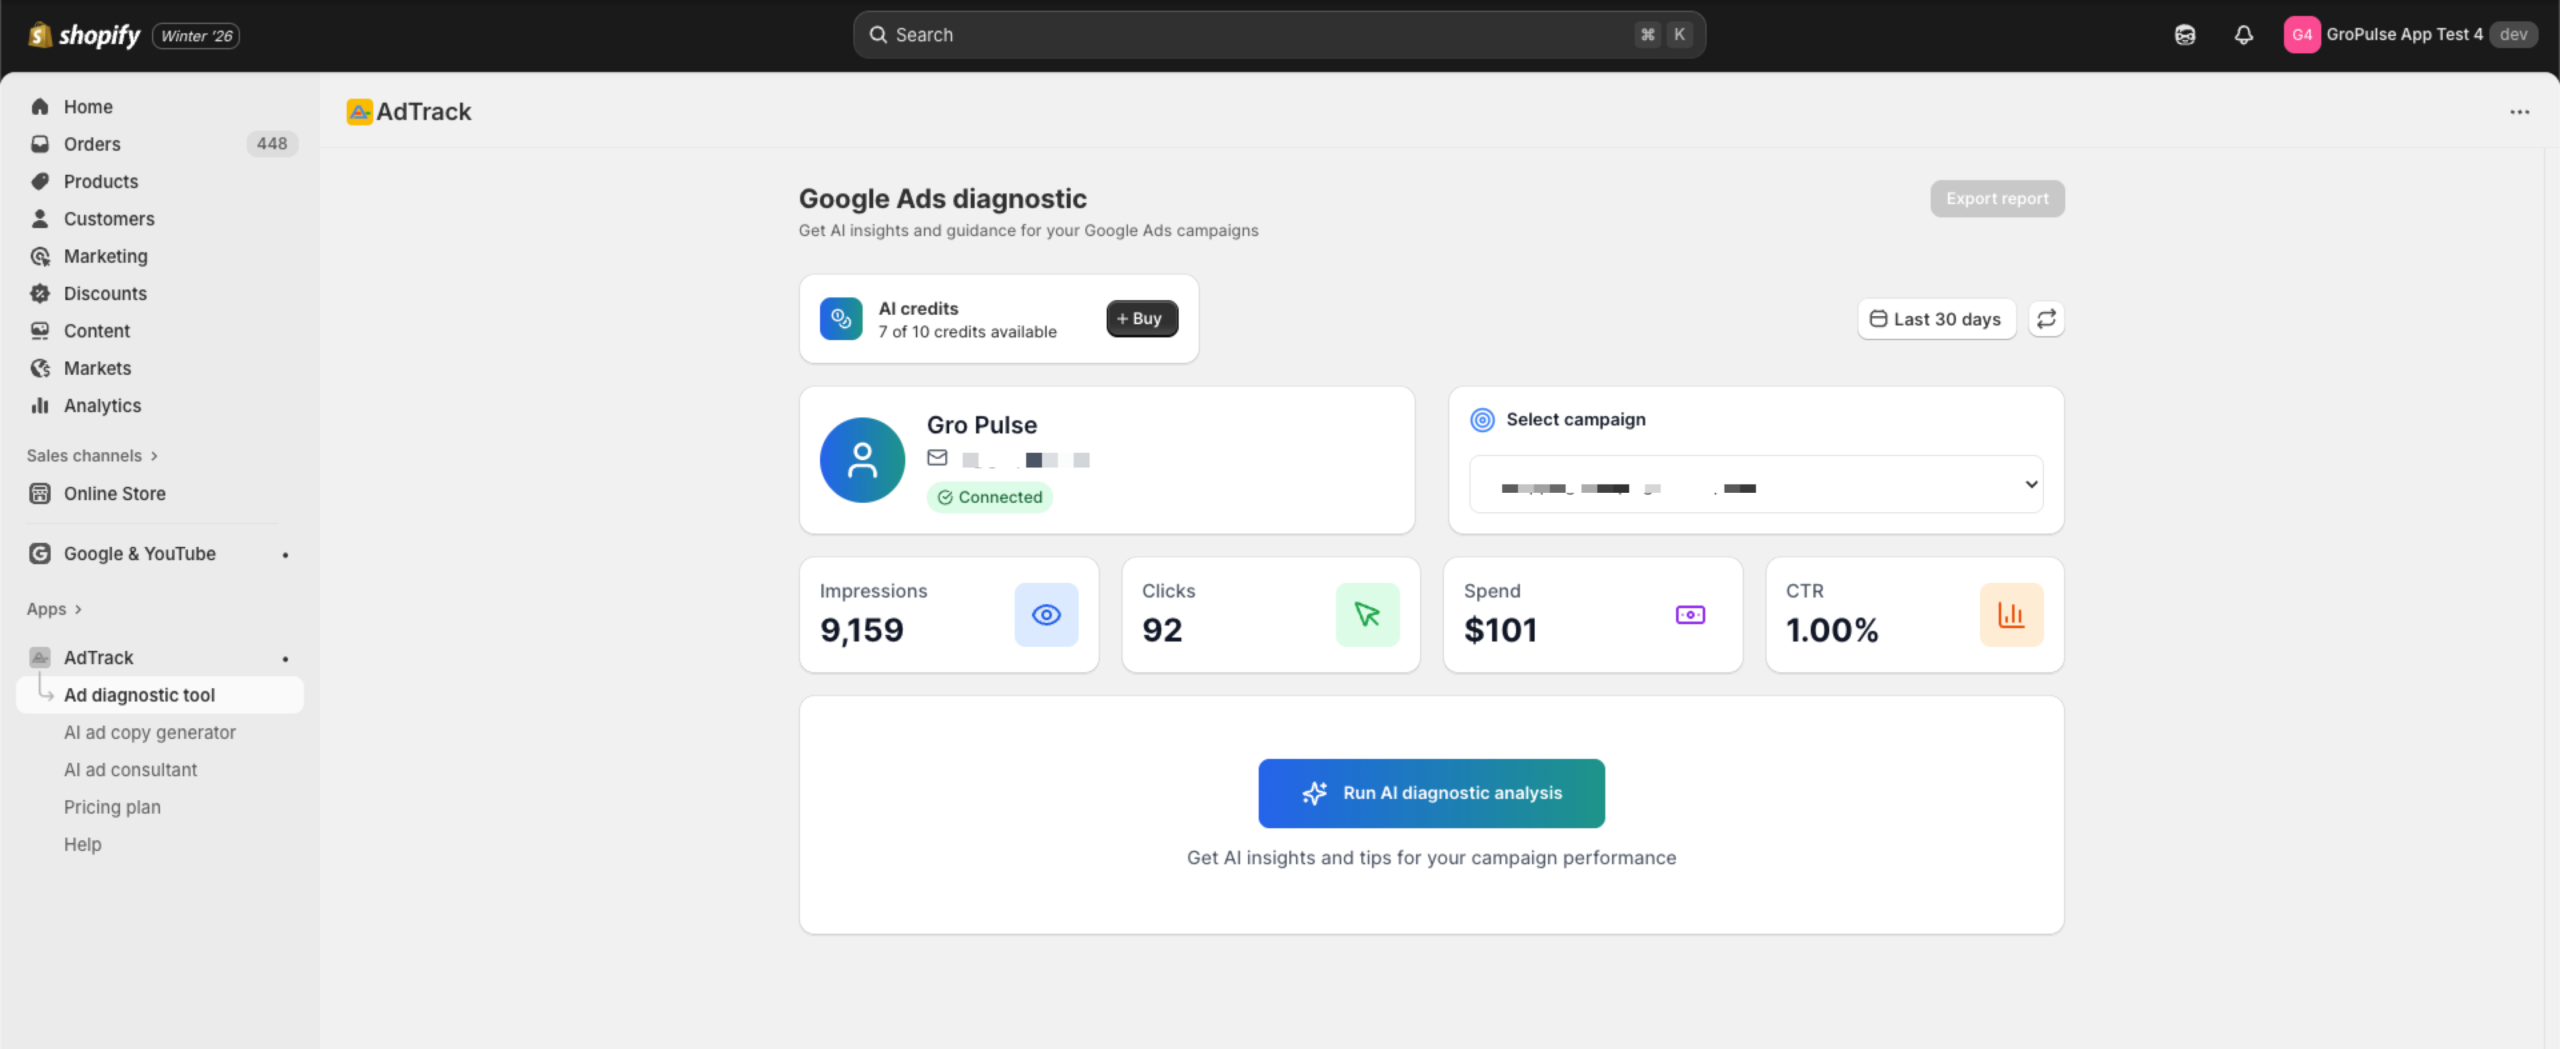2560x1049 pixels.
Task: Click the Clicks cursor icon
Action: [x=1367, y=615]
